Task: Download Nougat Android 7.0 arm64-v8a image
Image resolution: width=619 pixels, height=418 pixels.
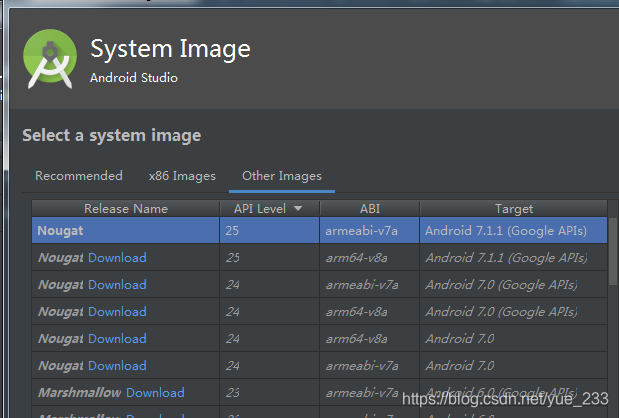Action: pyautogui.click(x=117, y=339)
